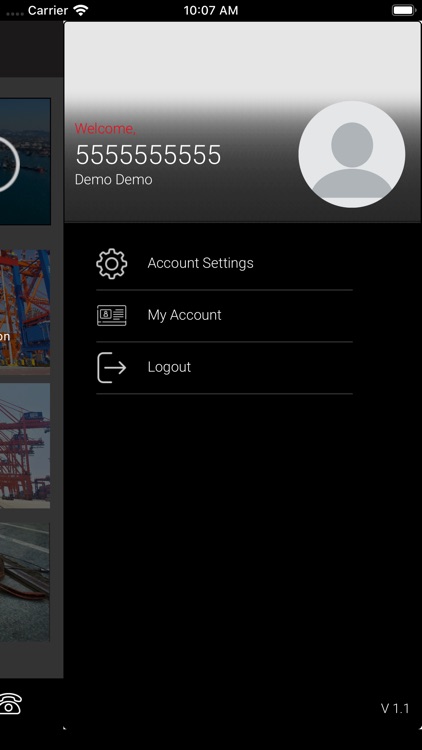Screen dimensions: 422x750
Task: Tap the battery indicator in status bar
Action: (404, 10)
